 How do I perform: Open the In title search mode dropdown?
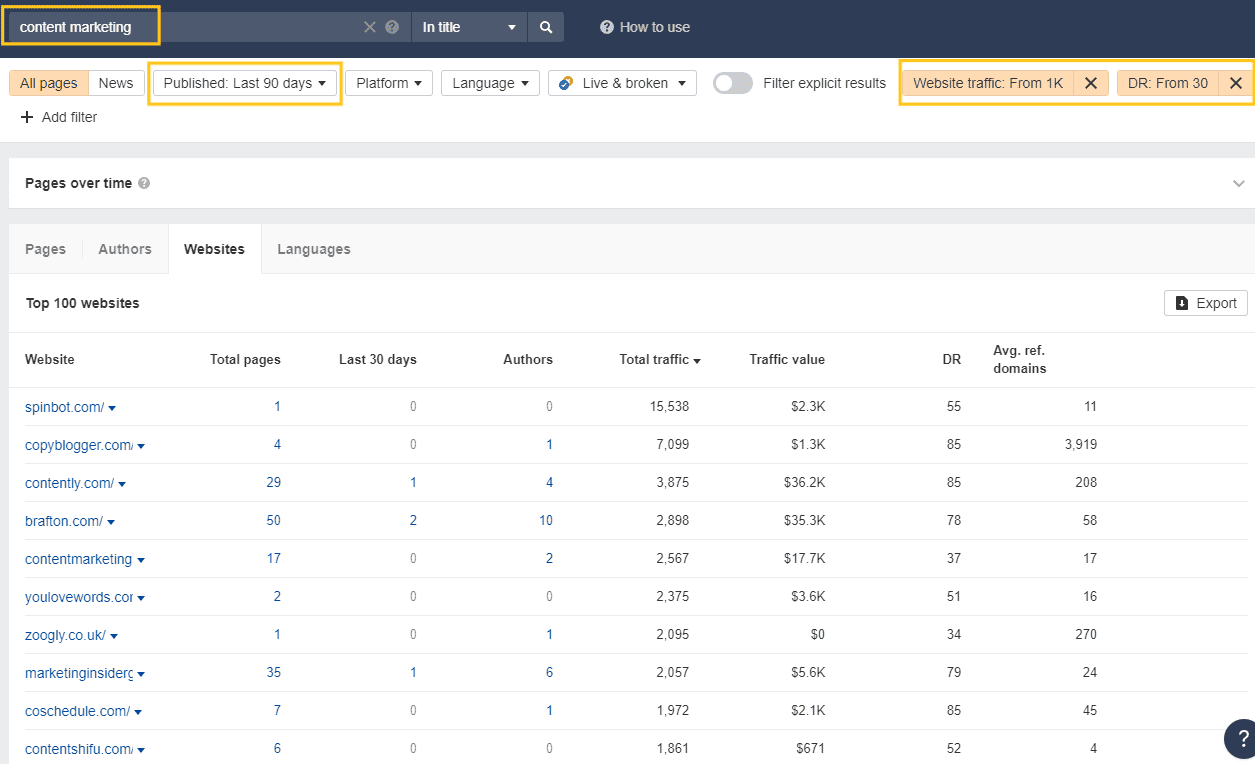click(x=469, y=27)
